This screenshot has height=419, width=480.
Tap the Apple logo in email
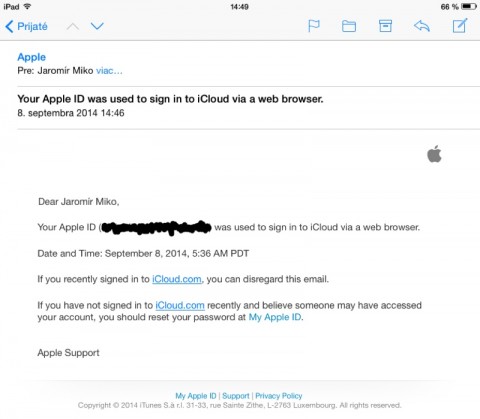click(434, 154)
